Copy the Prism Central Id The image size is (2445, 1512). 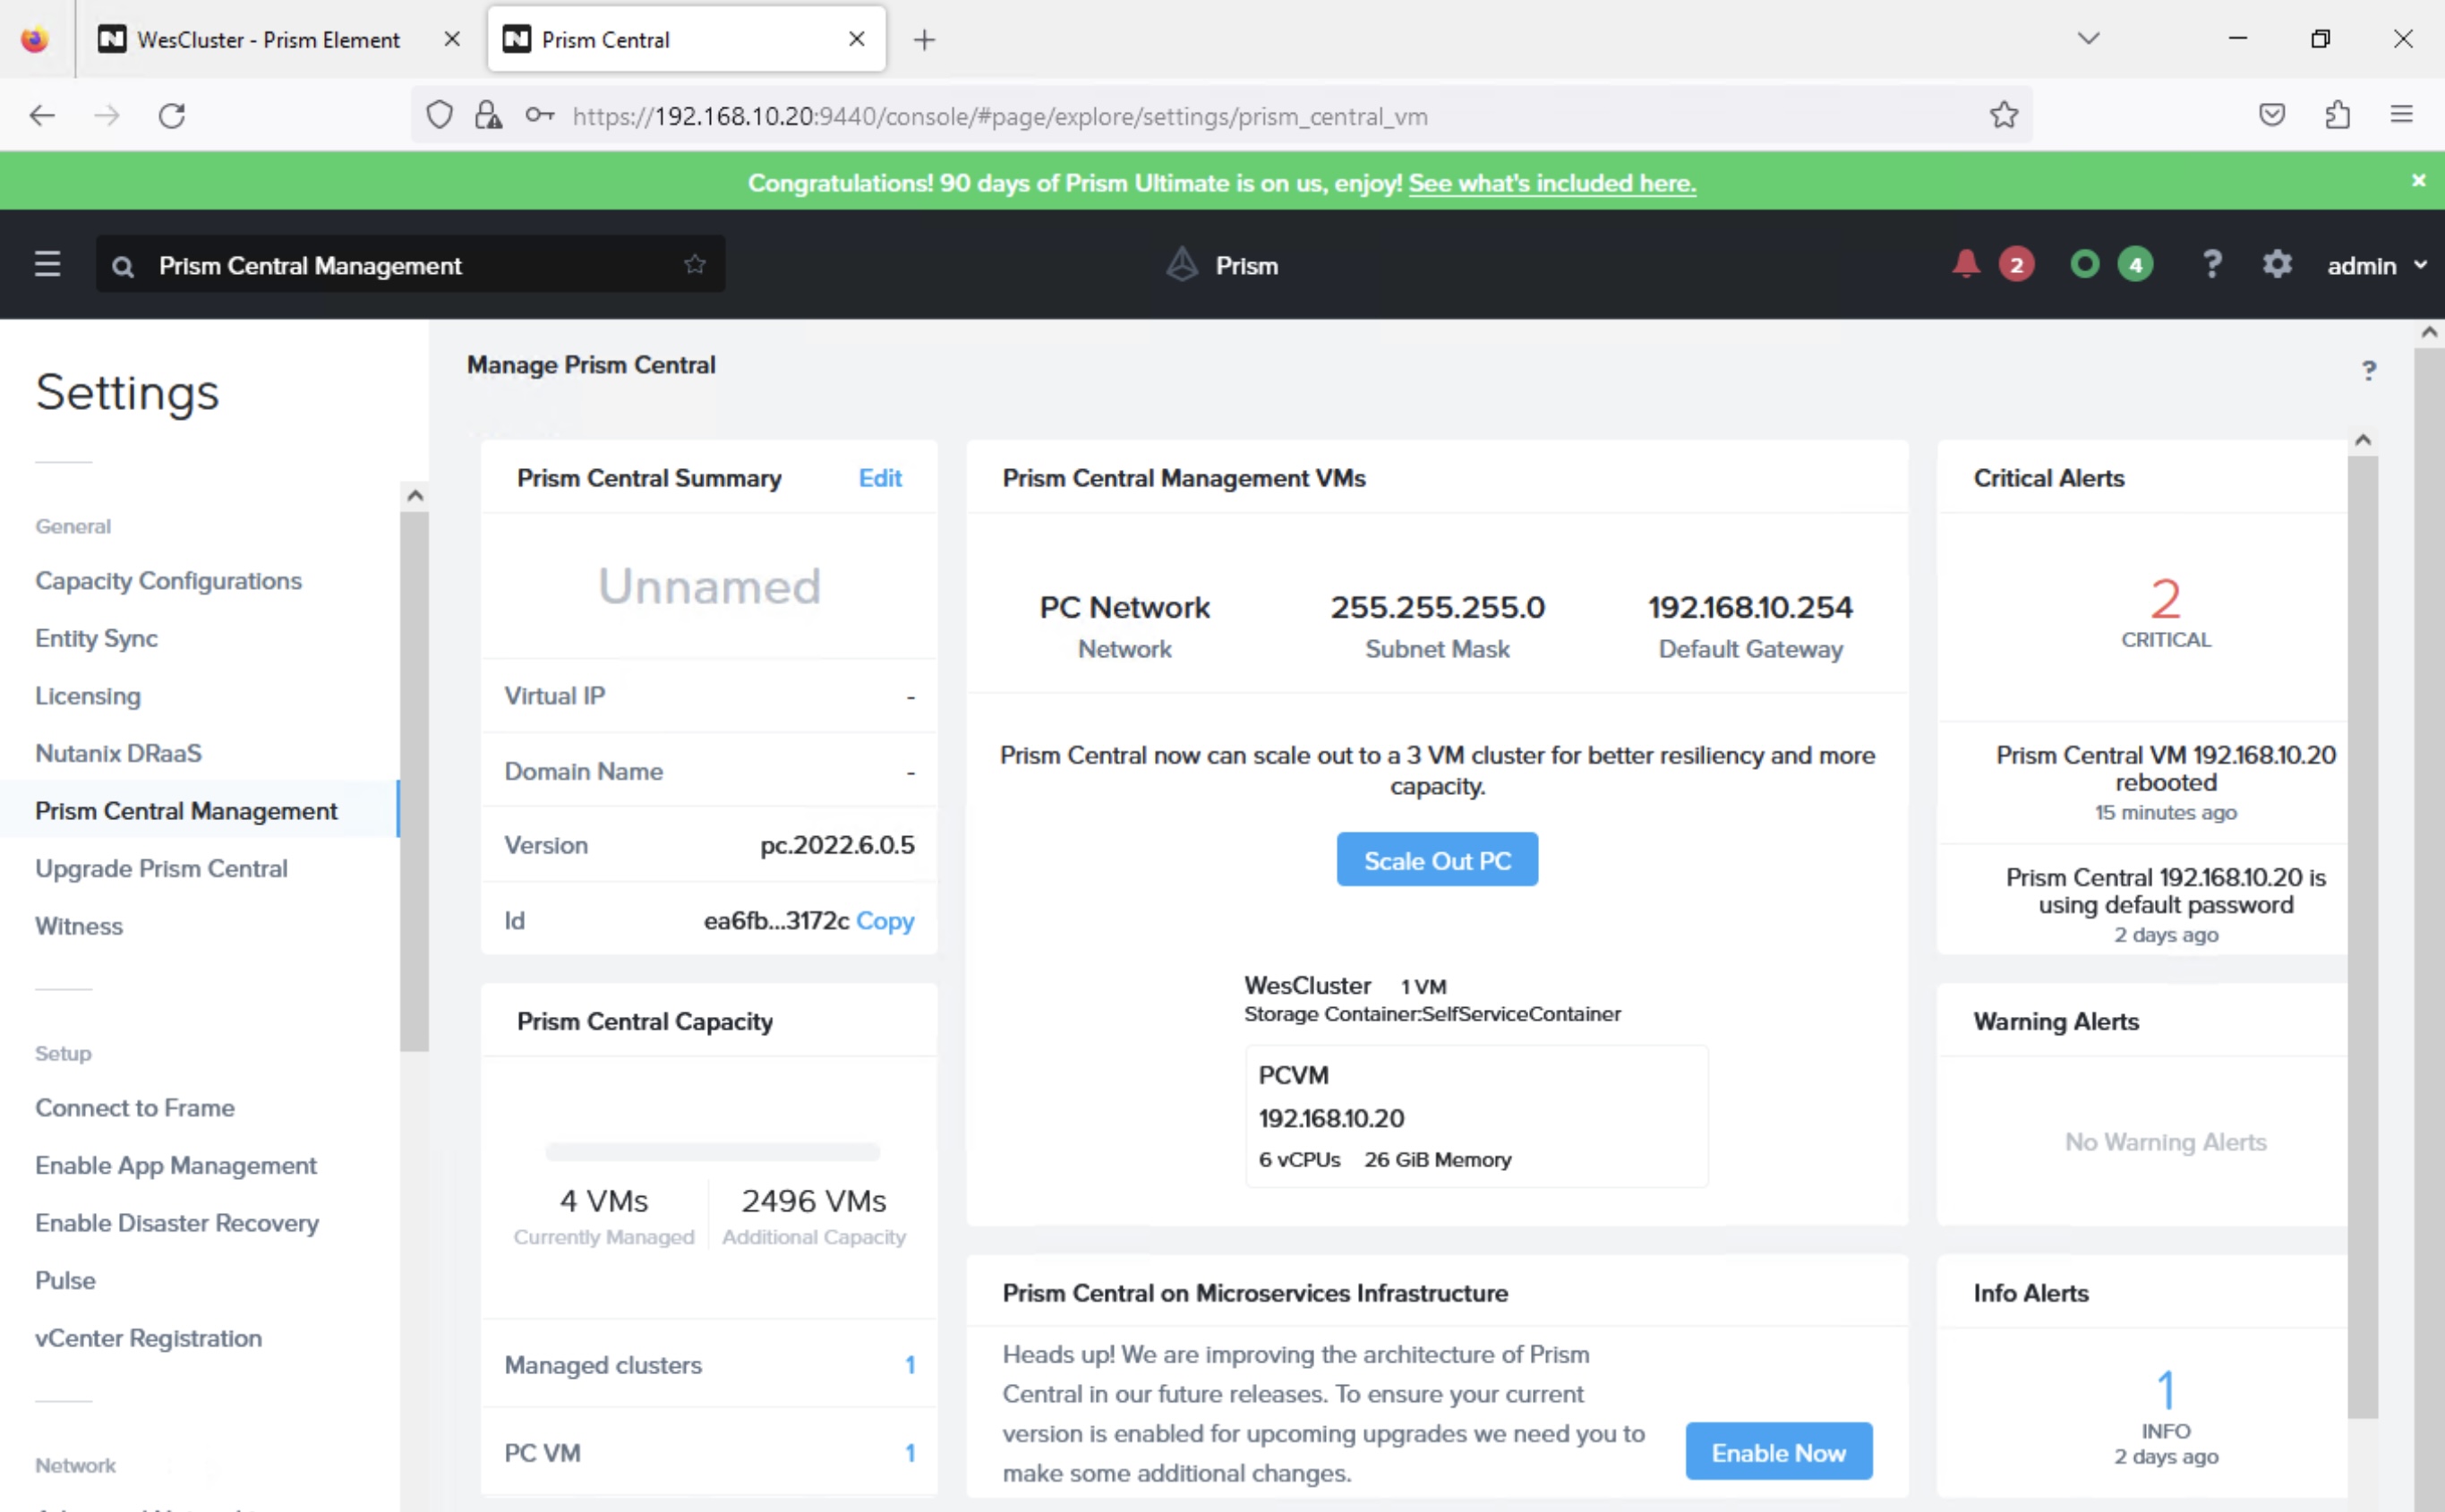(885, 920)
